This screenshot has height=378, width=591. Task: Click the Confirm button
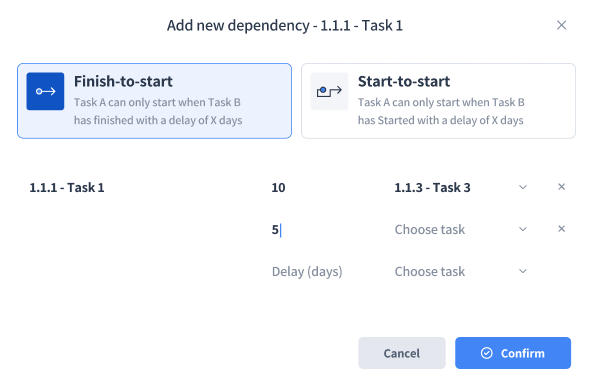513,353
